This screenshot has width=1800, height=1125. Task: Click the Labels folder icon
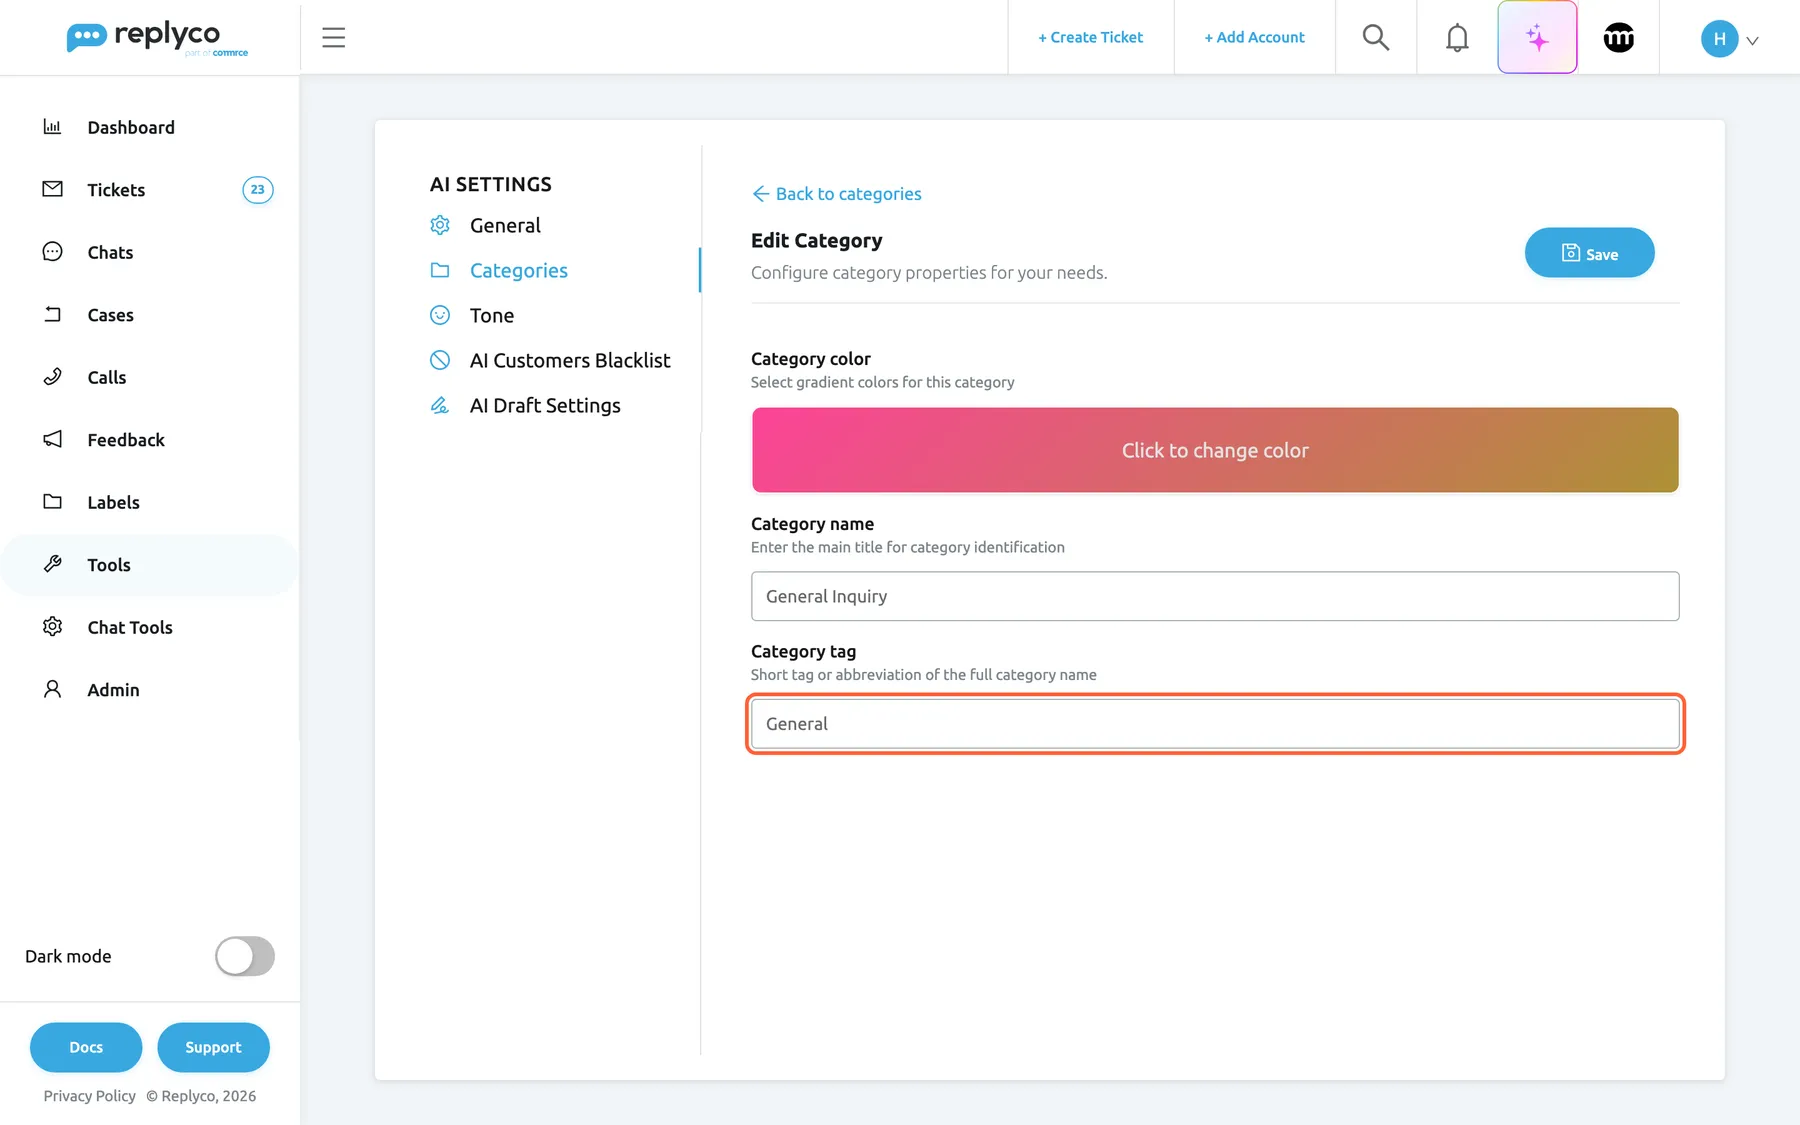pyautogui.click(x=52, y=502)
